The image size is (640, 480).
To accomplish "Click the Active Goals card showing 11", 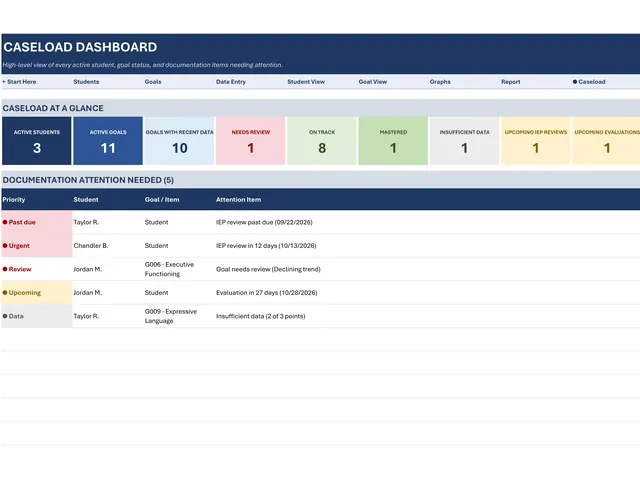I will 108,141.
